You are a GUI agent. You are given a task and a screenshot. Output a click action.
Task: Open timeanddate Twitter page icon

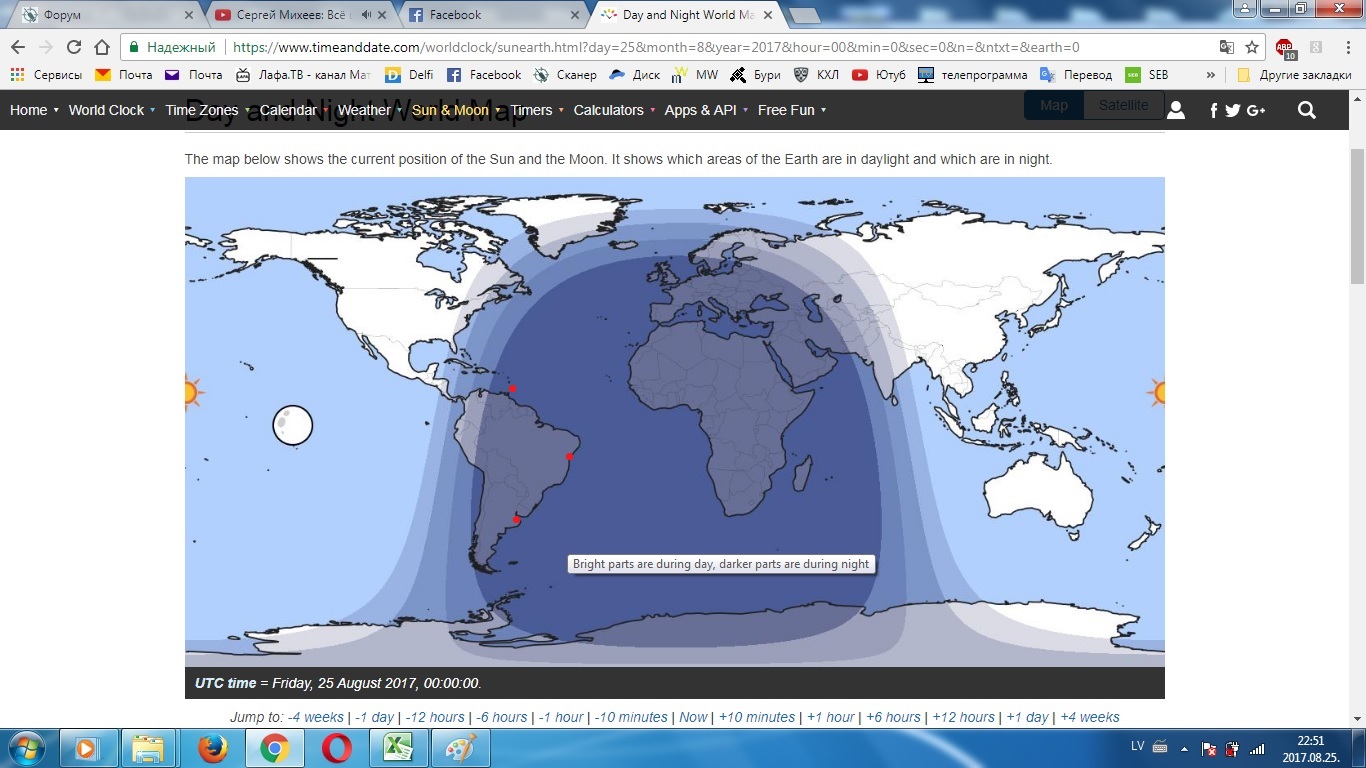coord(1232,111)
